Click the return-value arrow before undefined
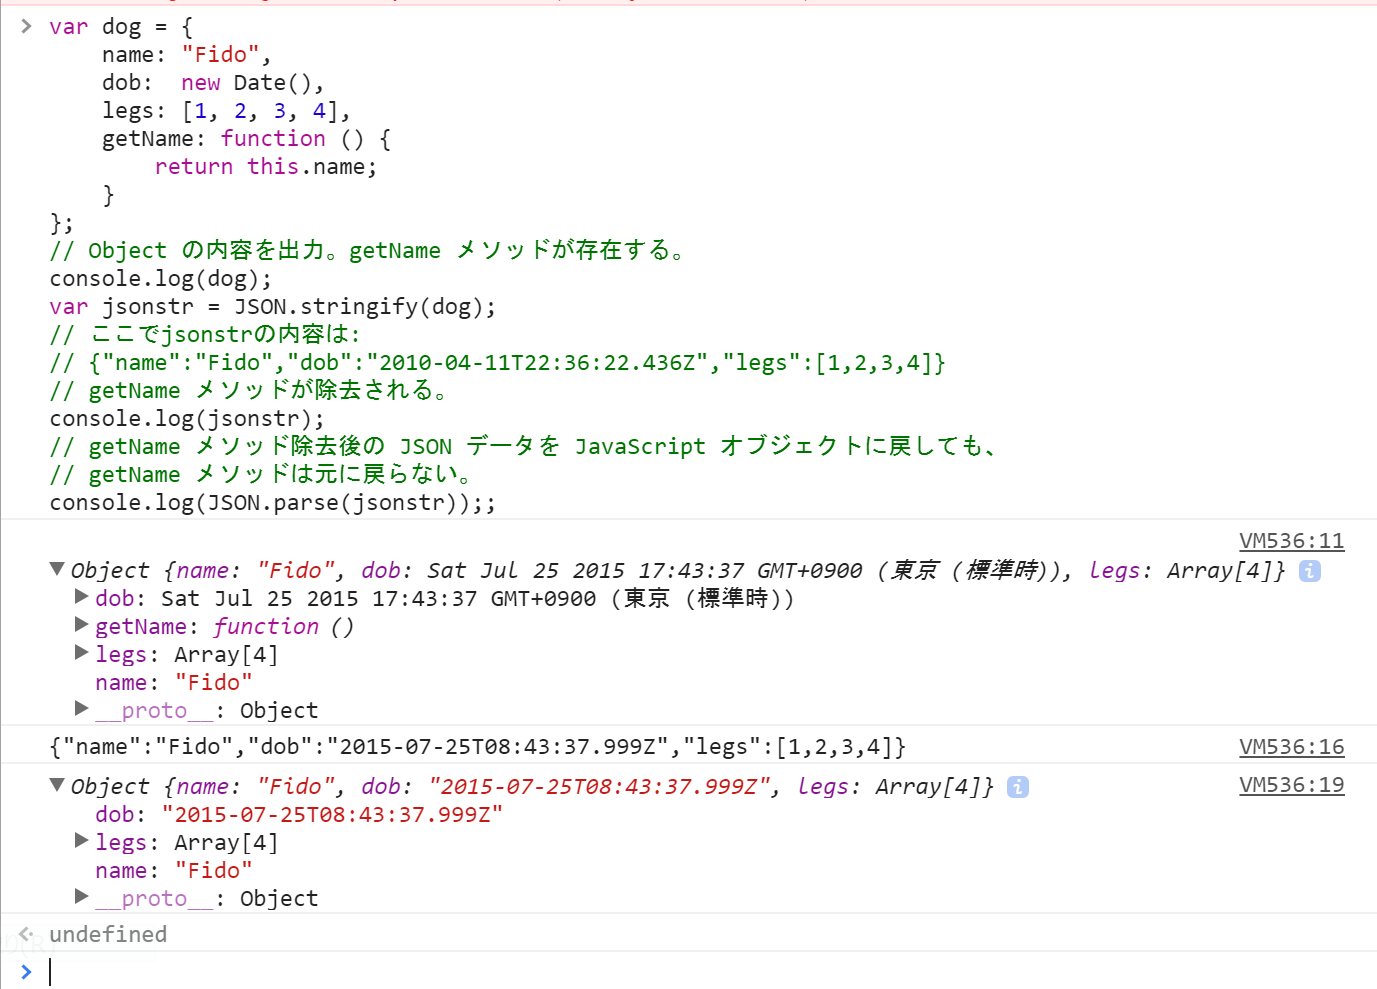The height and width of the screenshot is (989, 1377). [x=25, y=933]
